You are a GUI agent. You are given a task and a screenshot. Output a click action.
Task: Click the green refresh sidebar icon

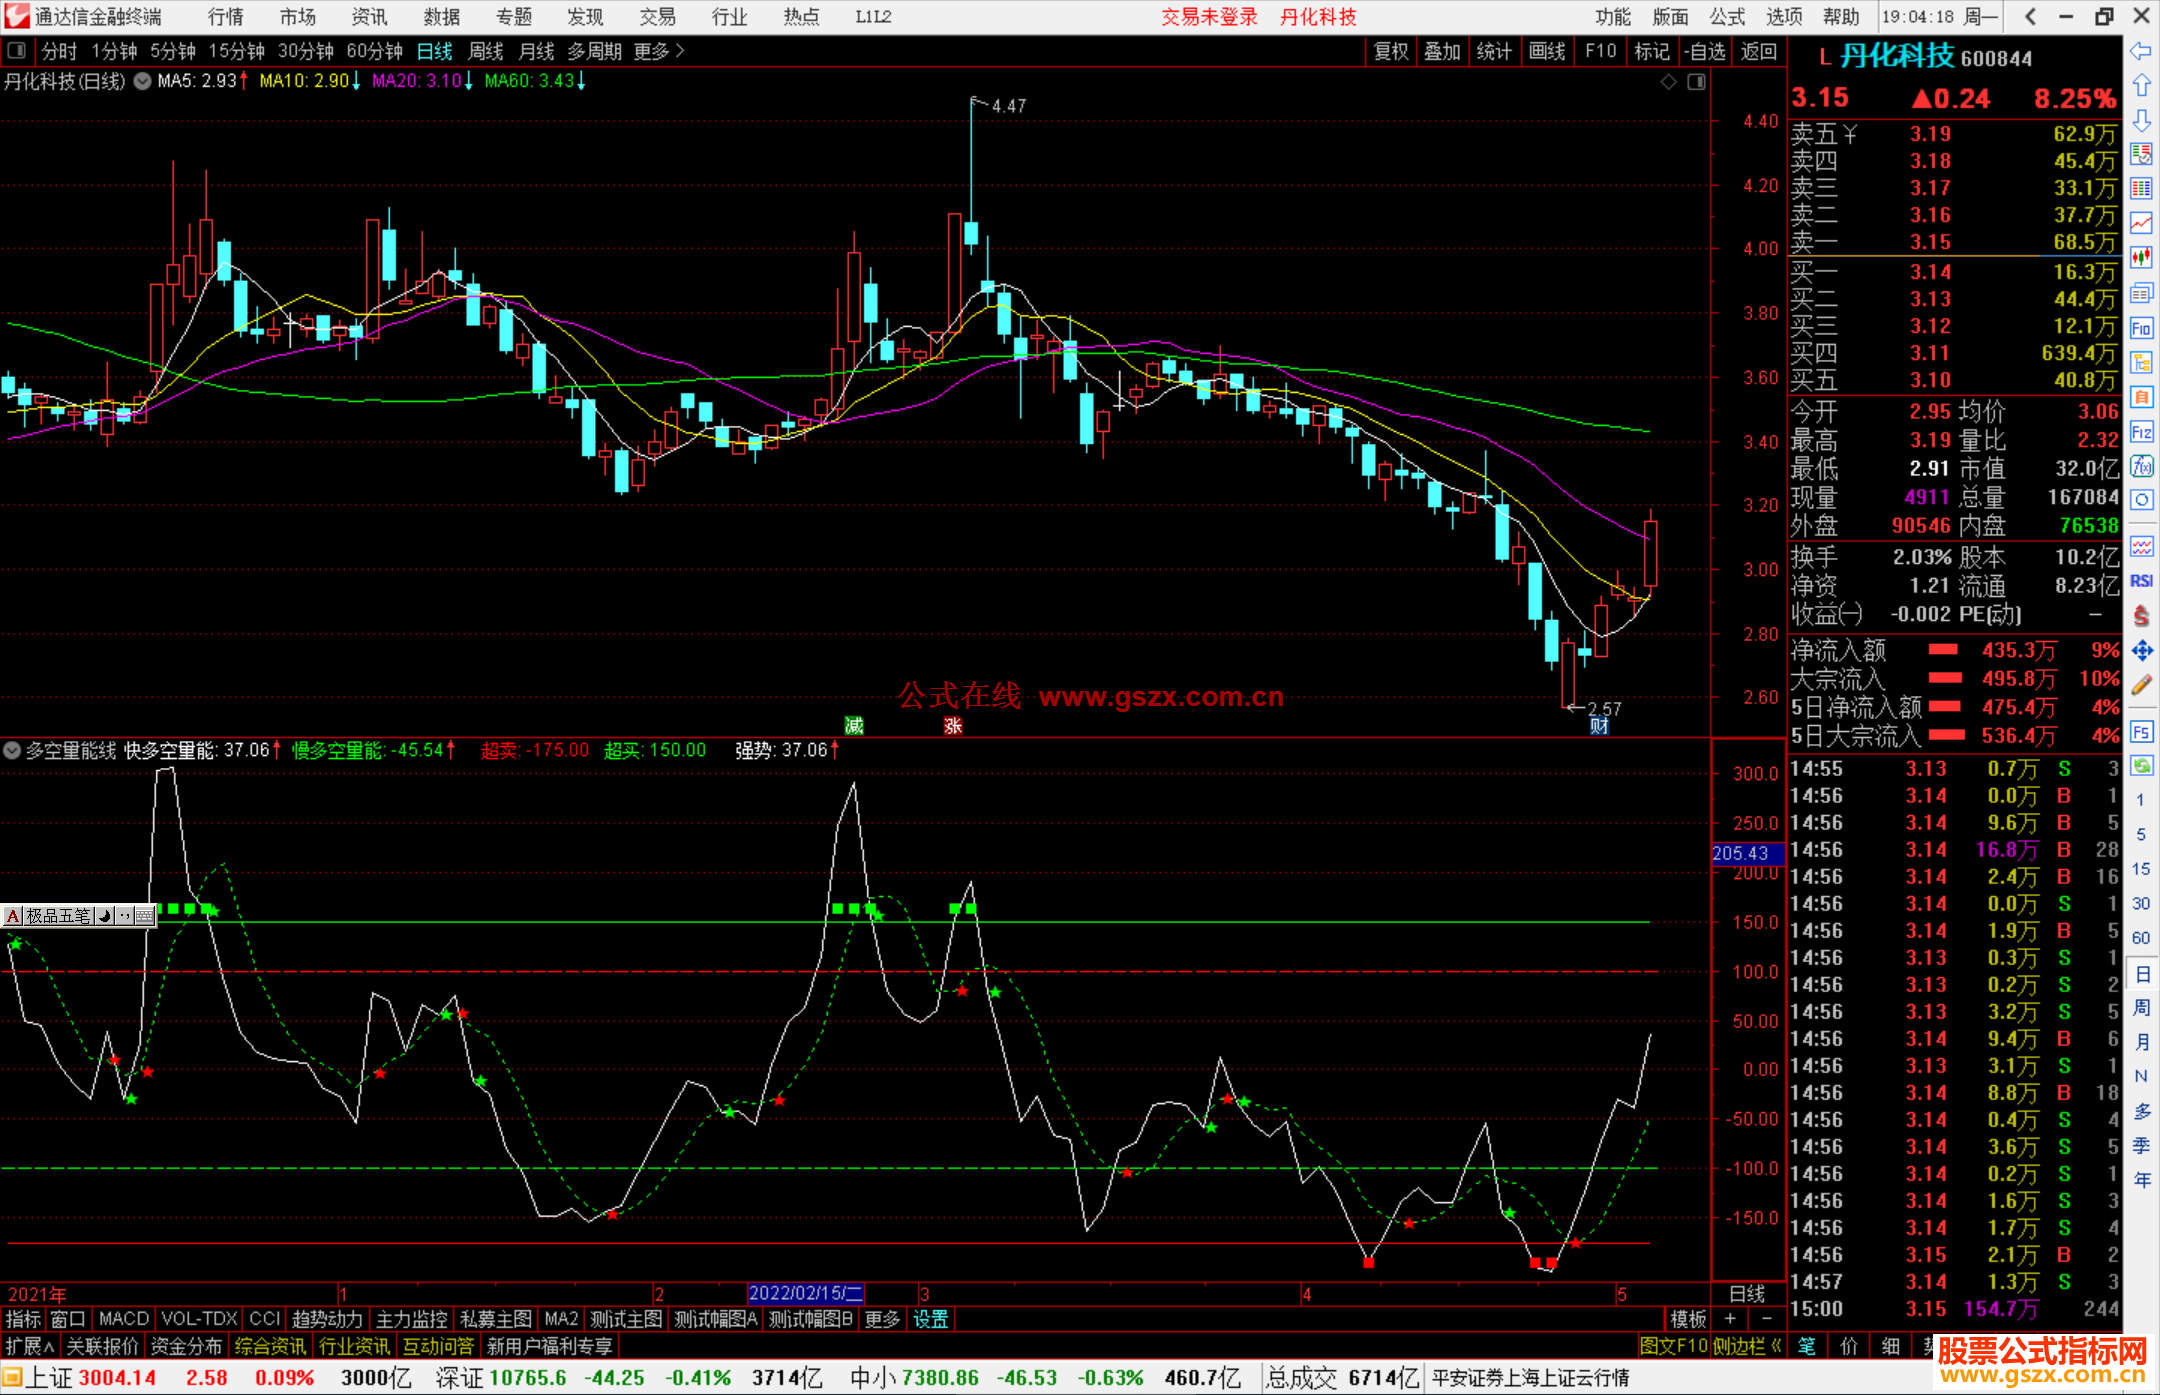(2141, 766)
